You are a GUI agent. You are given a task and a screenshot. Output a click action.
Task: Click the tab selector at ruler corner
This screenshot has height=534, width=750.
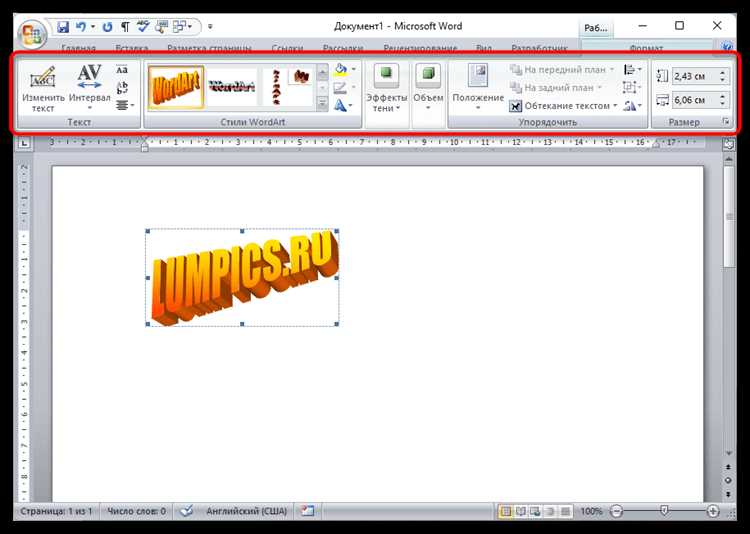25,143
